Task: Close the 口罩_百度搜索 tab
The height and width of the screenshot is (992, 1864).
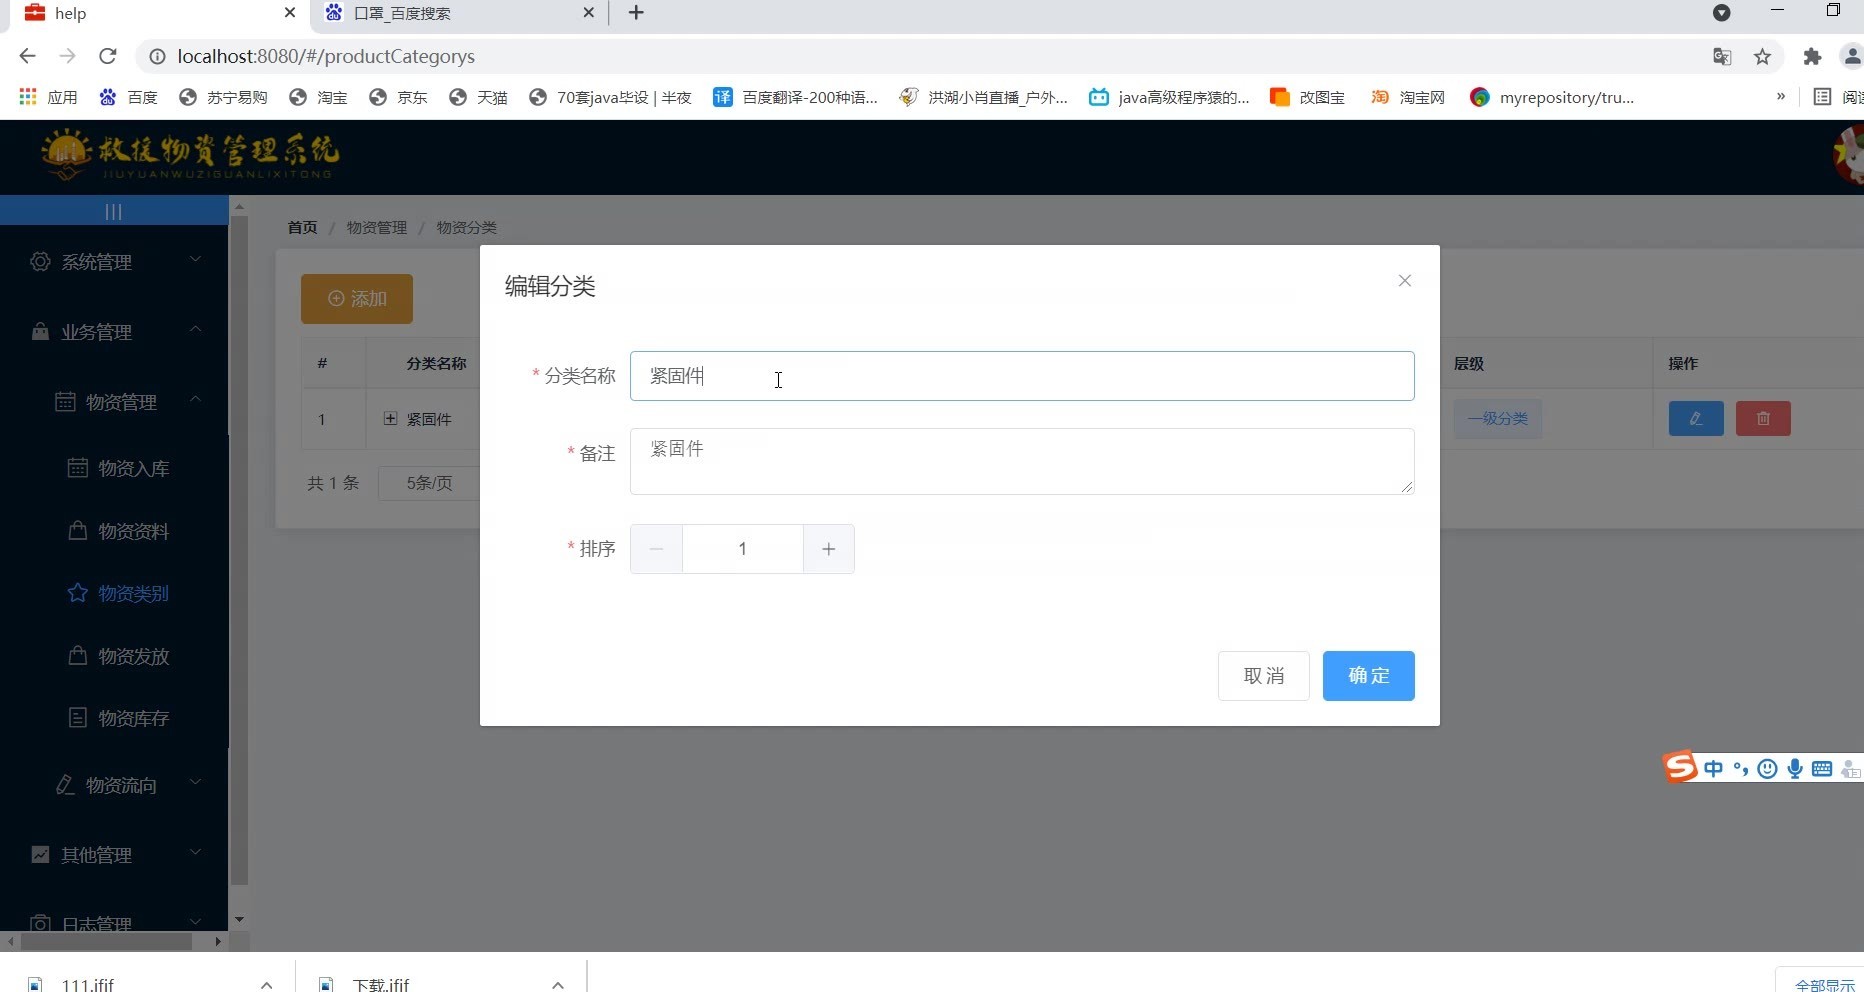Action: tap(589, 13)
